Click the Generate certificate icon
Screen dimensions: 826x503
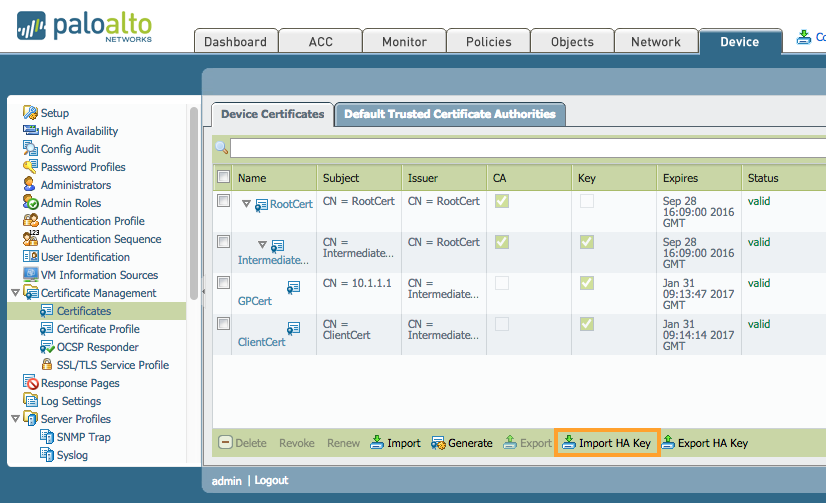click(x=438, y=443)
